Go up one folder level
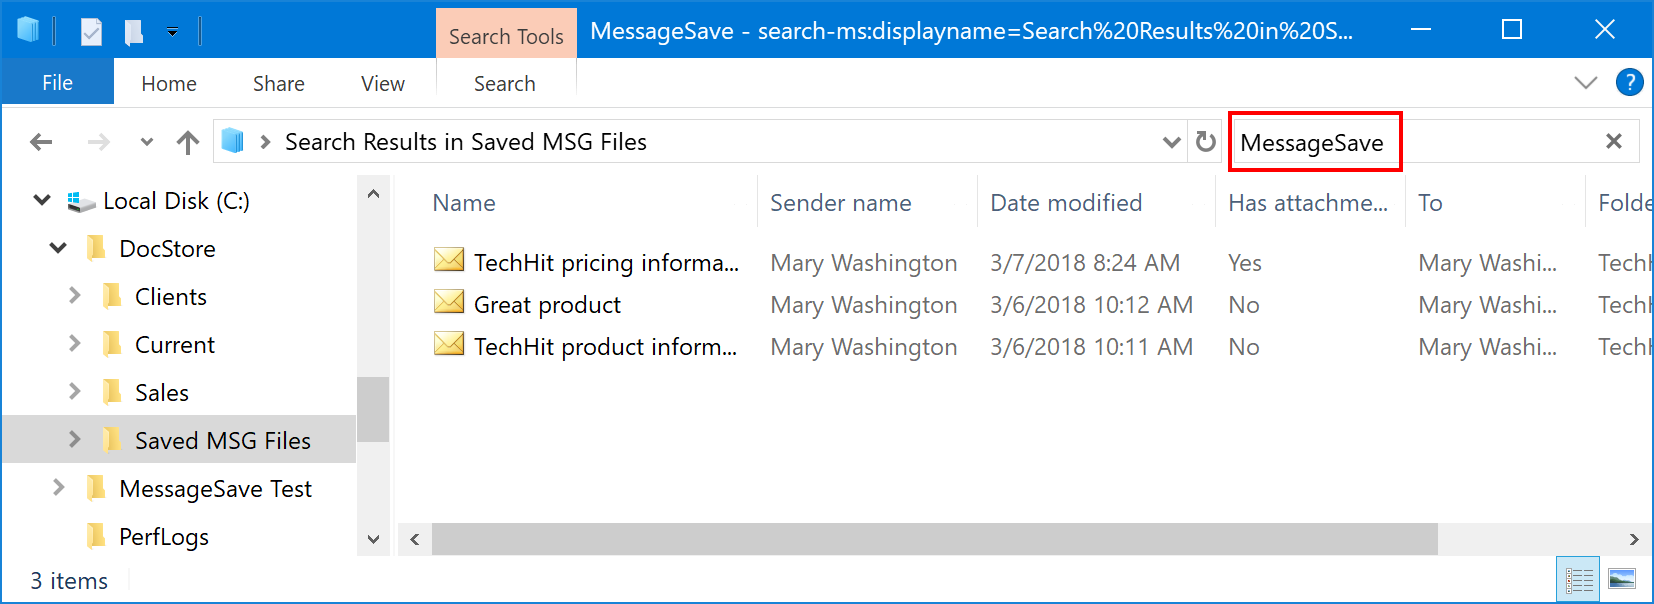Viewport: 1654px width, 604px height. [188, 142]
